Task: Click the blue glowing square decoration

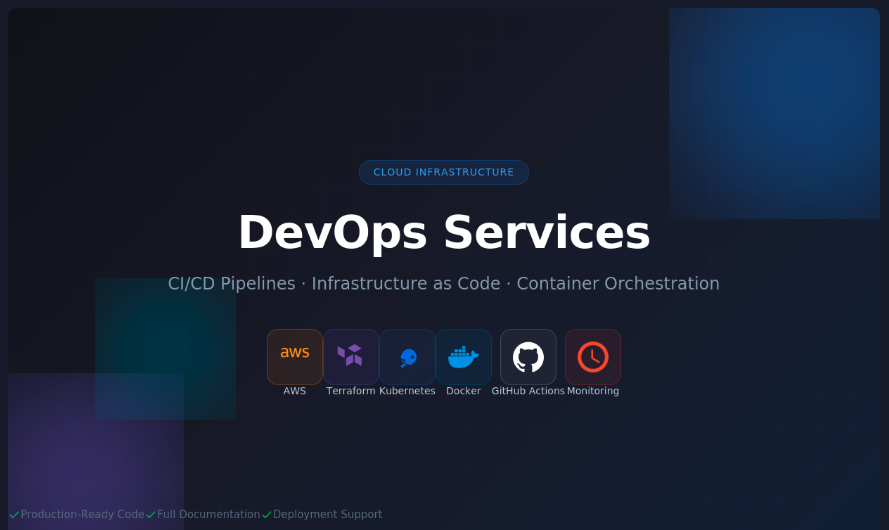Action: 773,113
